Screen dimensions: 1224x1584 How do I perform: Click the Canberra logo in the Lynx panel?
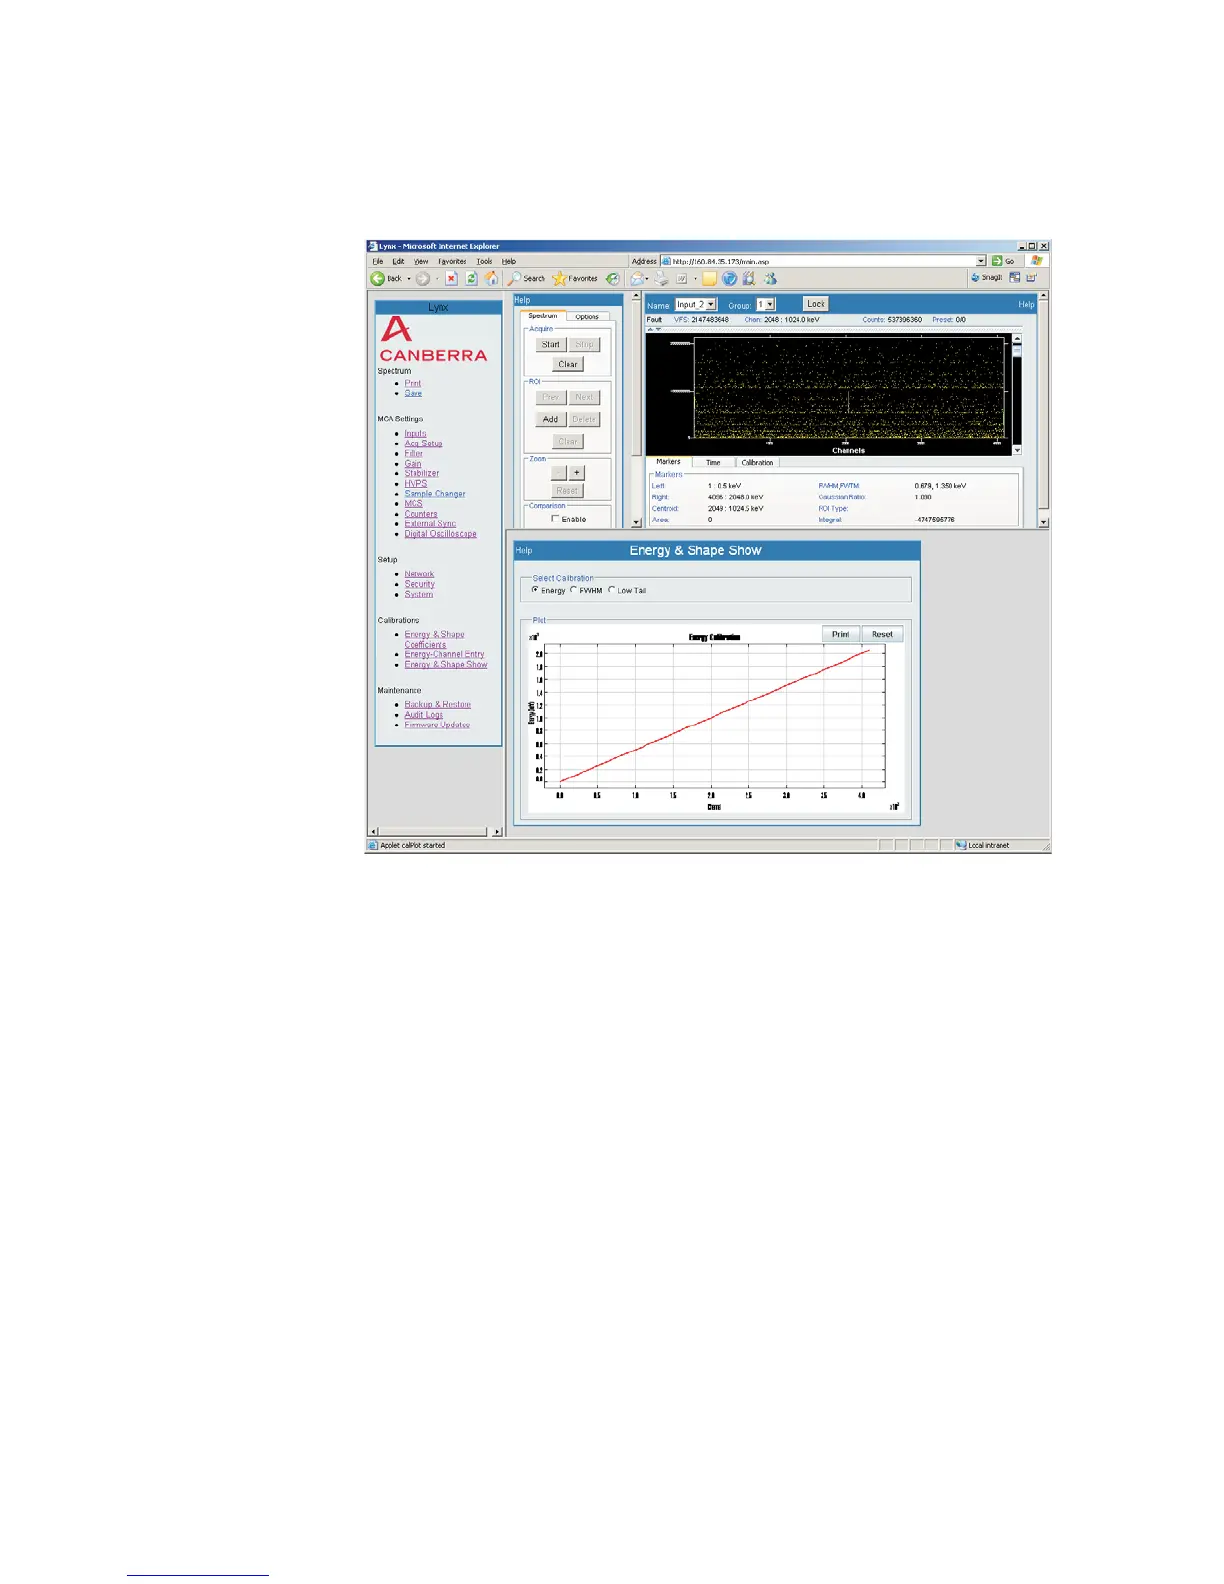(x=433, y=340)
